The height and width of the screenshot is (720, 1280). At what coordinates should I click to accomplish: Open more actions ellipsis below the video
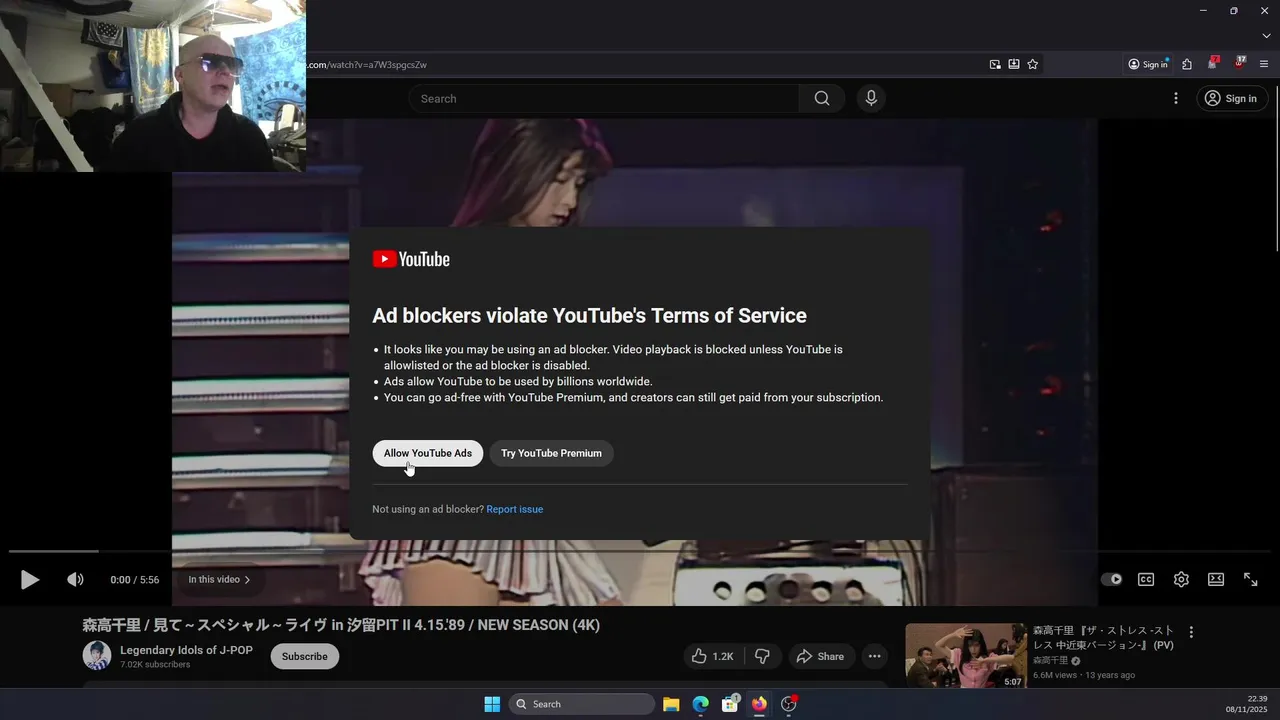(875, 656)
